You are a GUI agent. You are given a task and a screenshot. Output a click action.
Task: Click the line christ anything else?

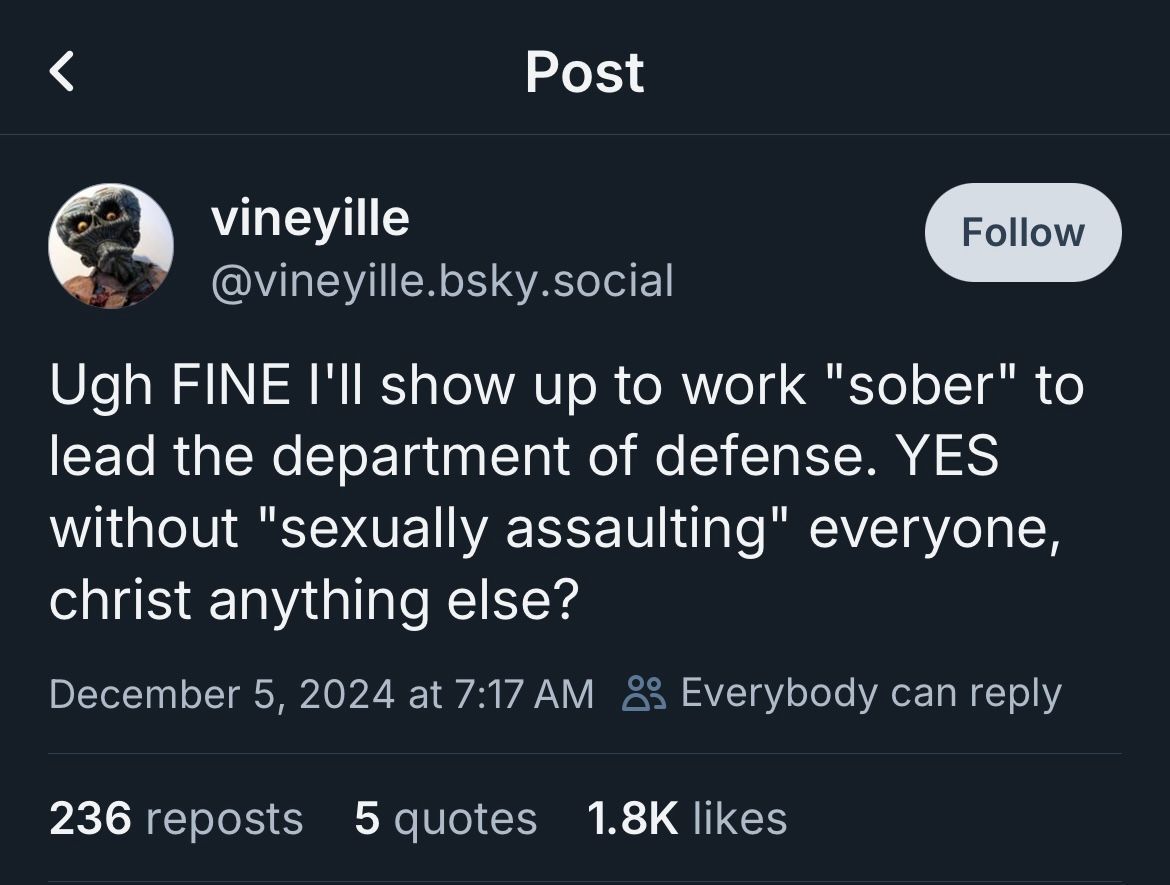pyautogui.click(x=314, y=600)
